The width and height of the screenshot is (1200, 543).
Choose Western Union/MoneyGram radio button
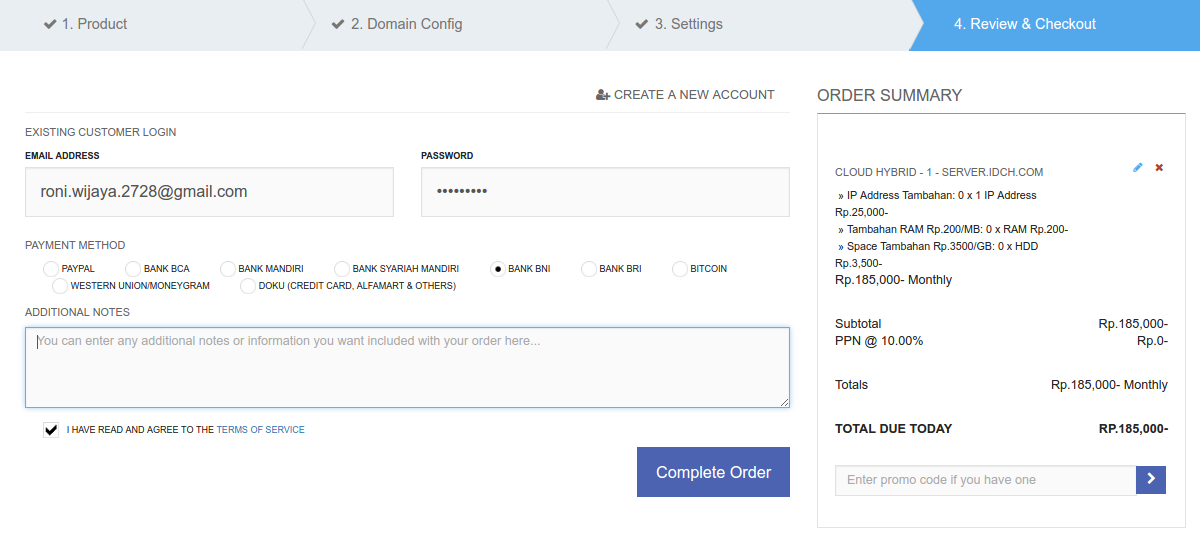pyautogui.click(x=60, y=286)
